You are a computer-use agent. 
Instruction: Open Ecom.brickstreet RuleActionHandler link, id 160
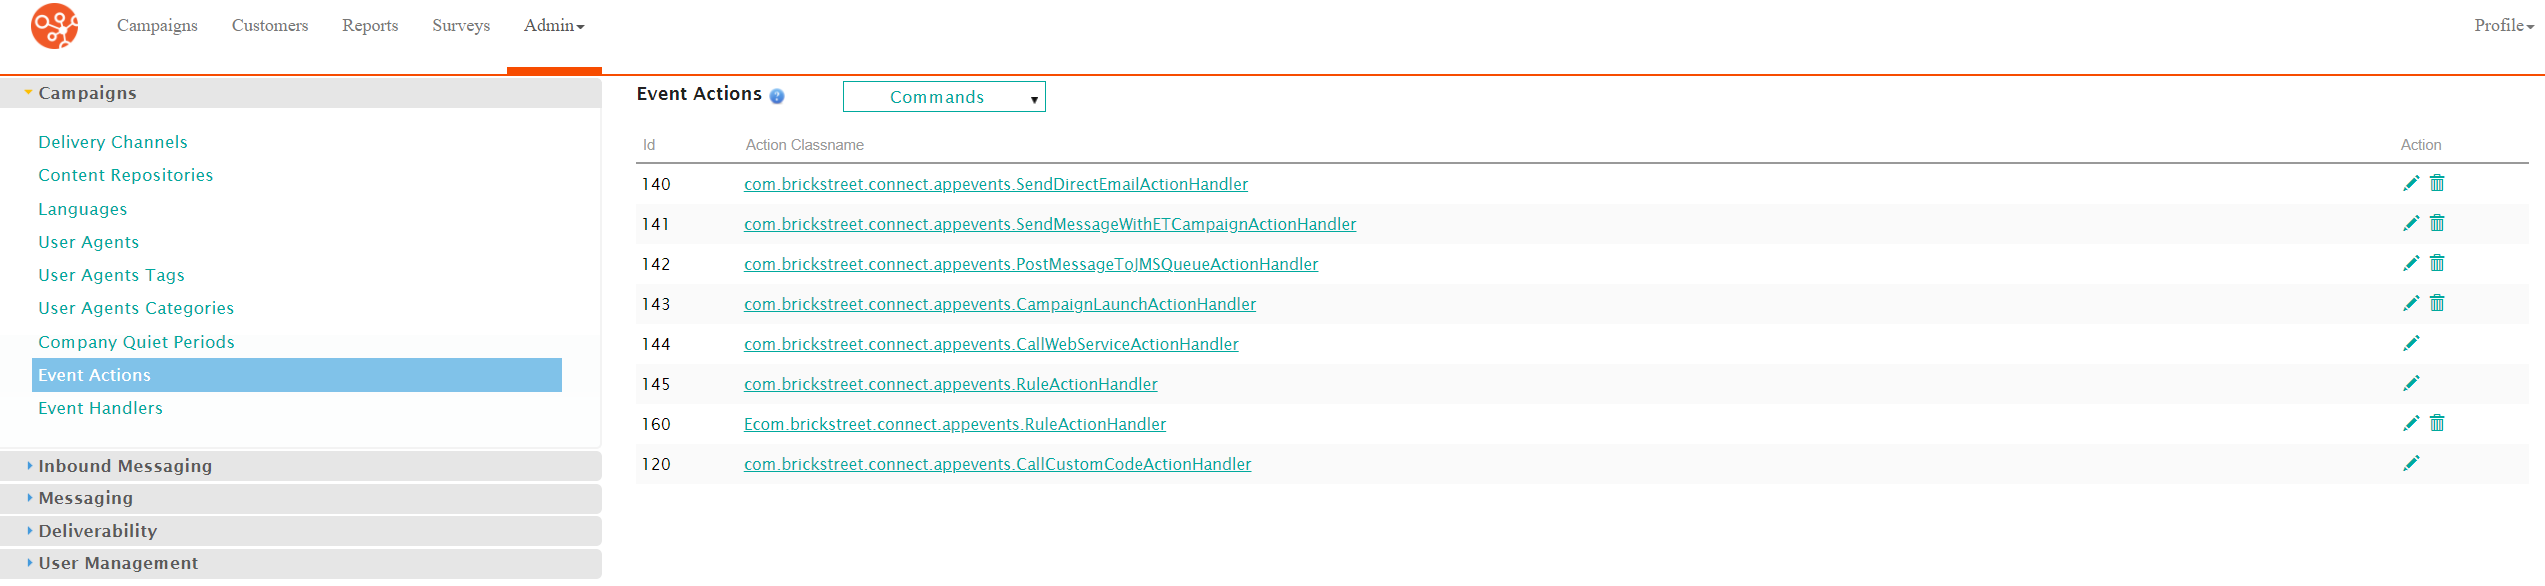(x=955, y=424)
